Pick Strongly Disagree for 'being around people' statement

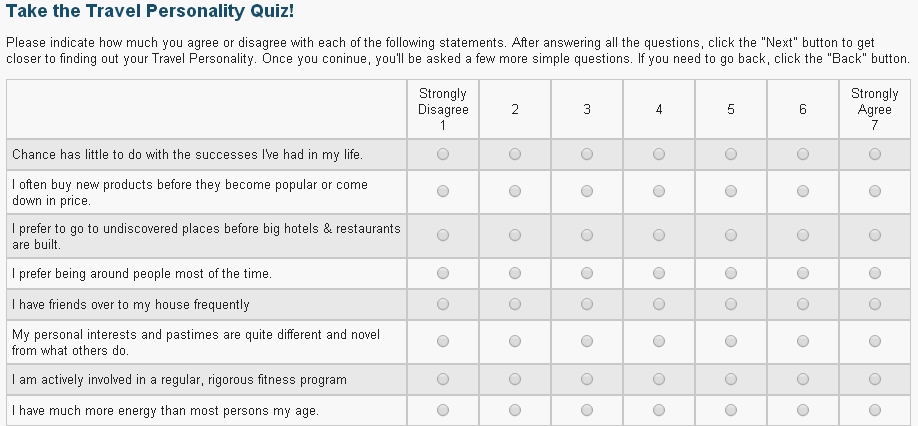443,273
